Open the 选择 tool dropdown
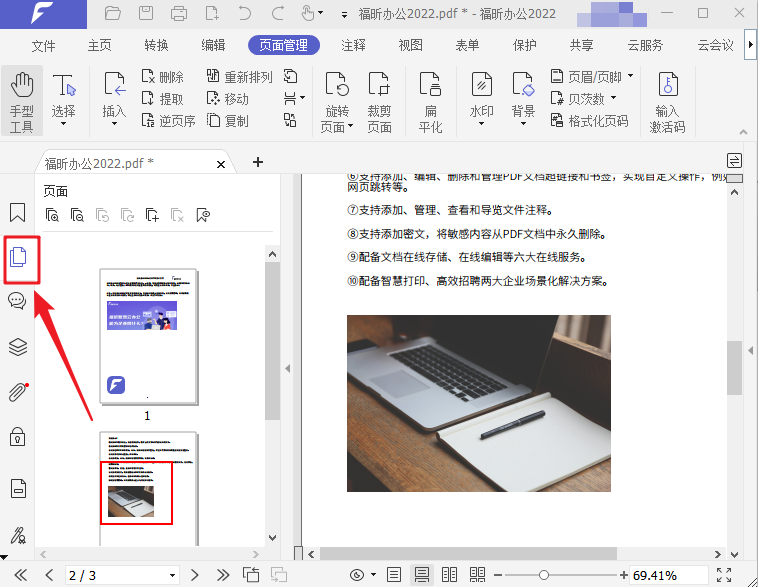The image size is (758, 587). tap(63, 124)
